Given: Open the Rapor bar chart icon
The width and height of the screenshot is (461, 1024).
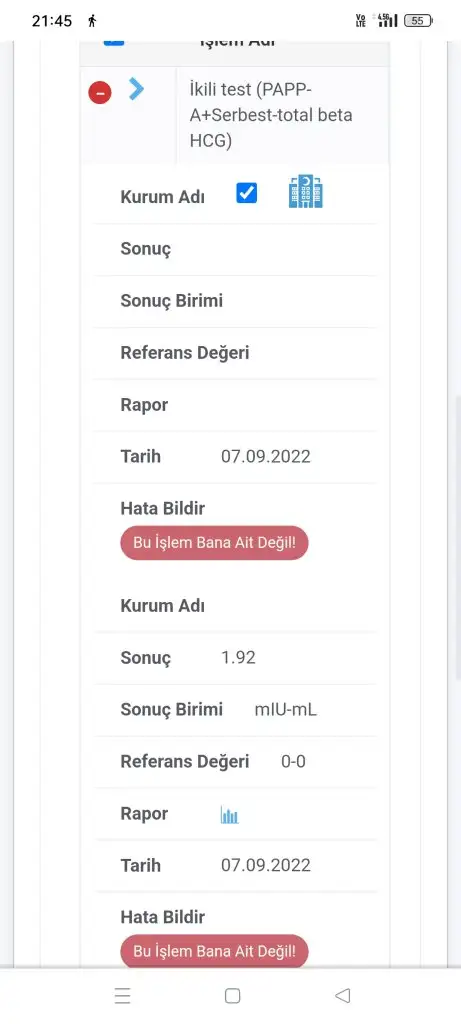Looking at the screenshot, I should tap(229, 815).
